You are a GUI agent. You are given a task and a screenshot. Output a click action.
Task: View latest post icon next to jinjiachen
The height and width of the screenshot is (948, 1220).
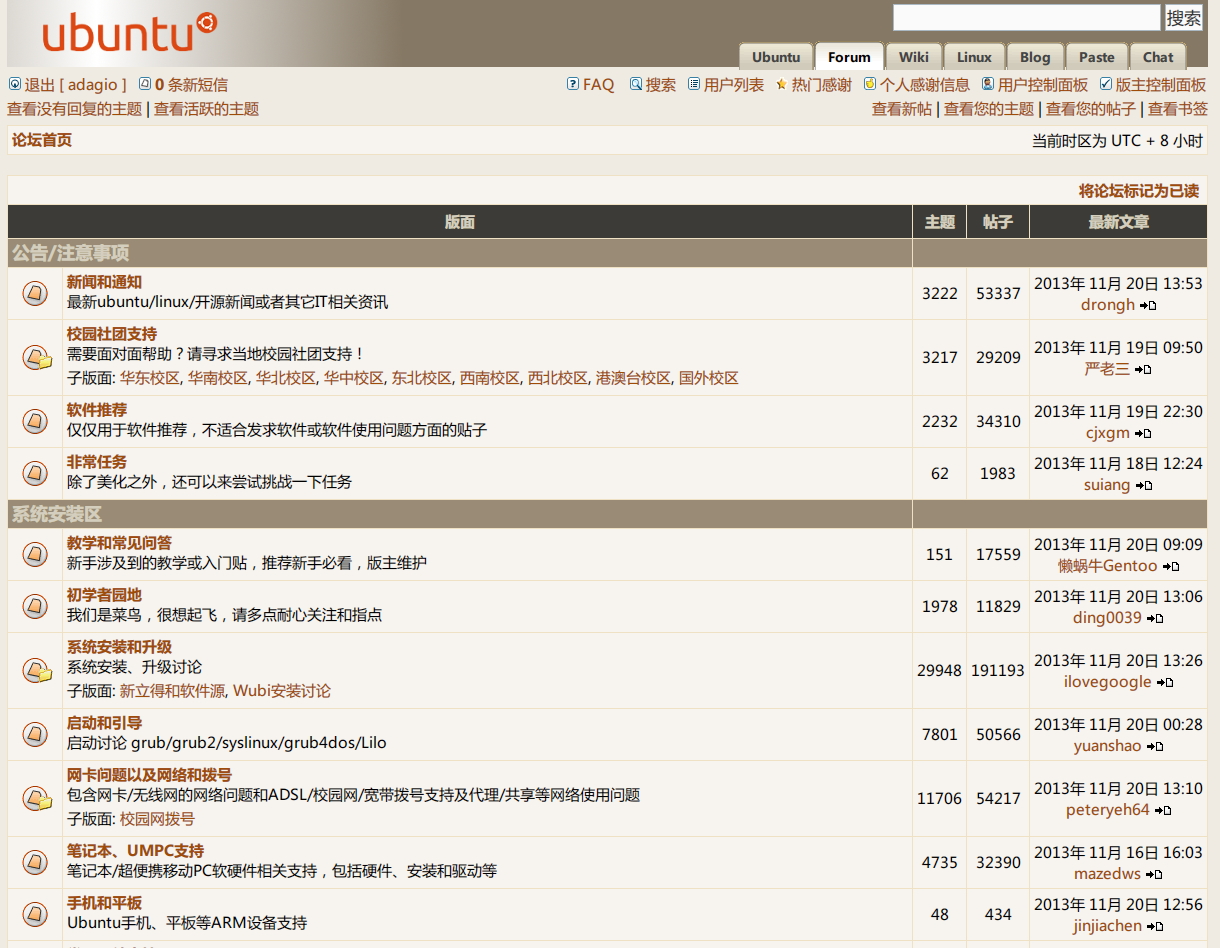click(x=1155, y=927)
